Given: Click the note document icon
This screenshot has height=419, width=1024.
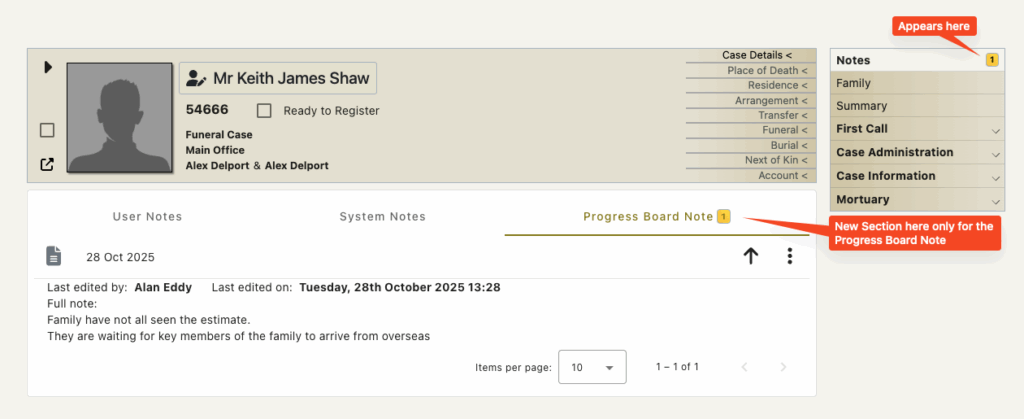Looking at the screenshot, I should pos(54,256).
